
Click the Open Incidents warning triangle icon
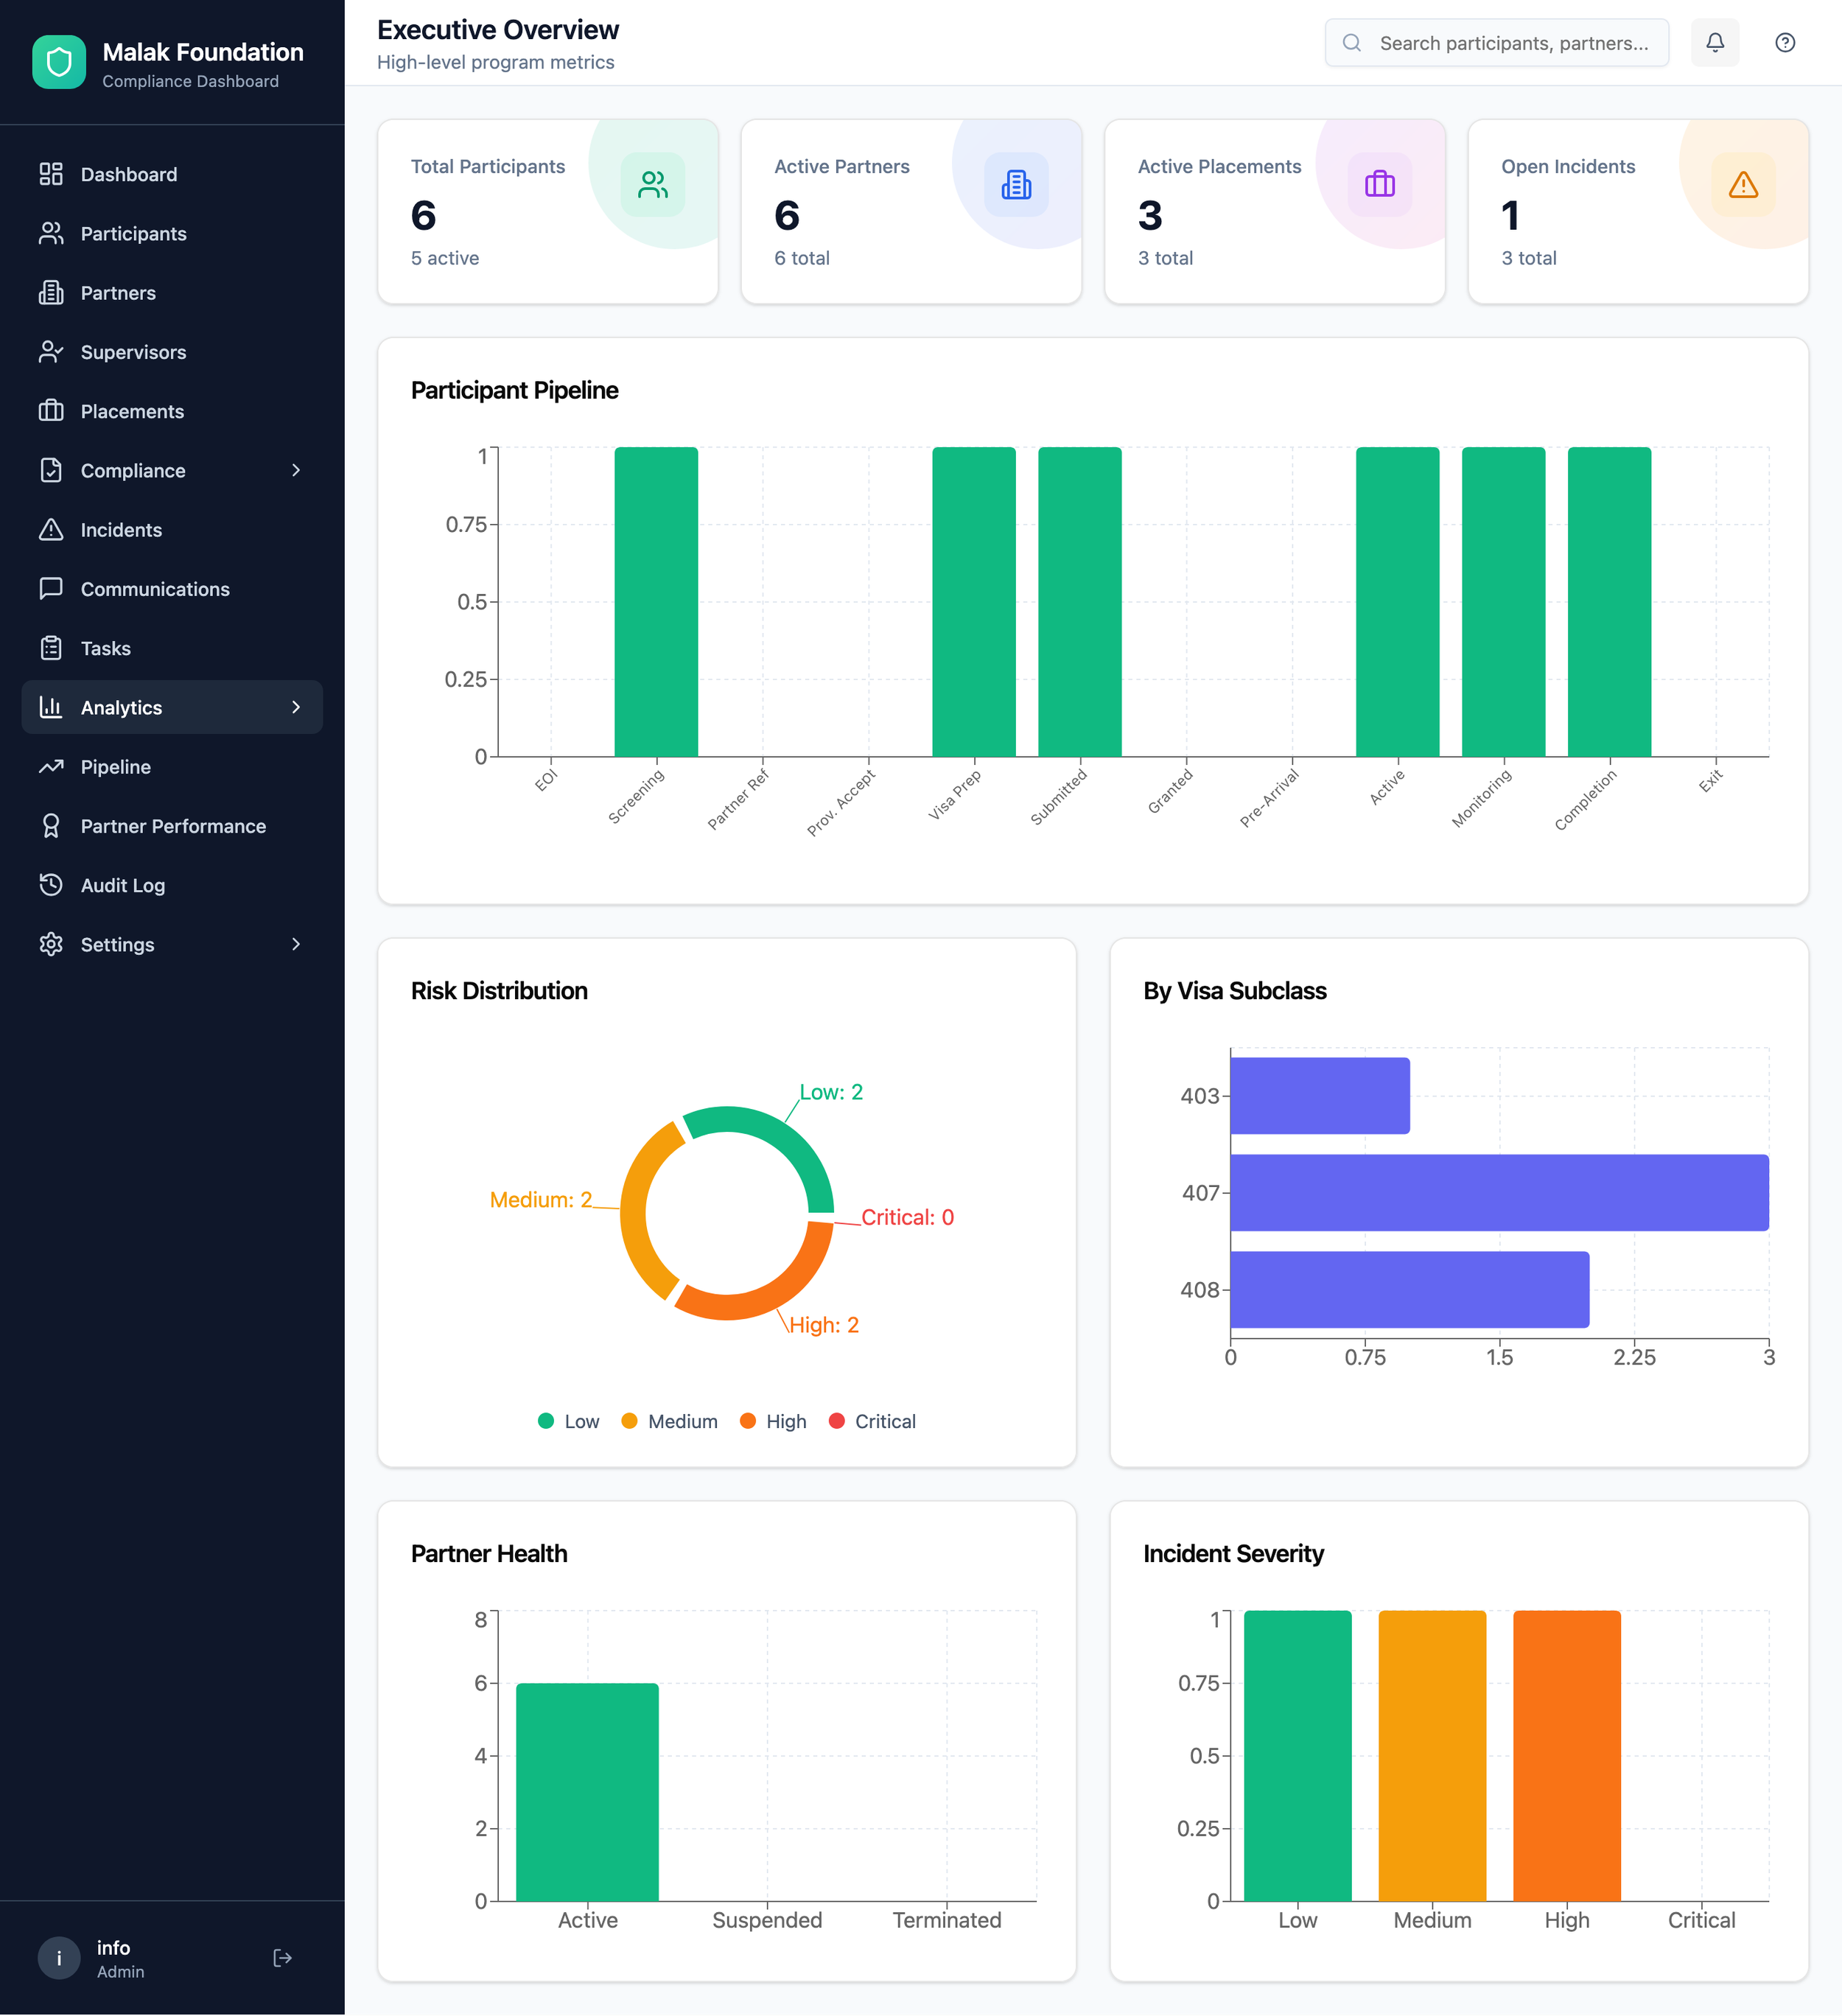point(1742,185)
